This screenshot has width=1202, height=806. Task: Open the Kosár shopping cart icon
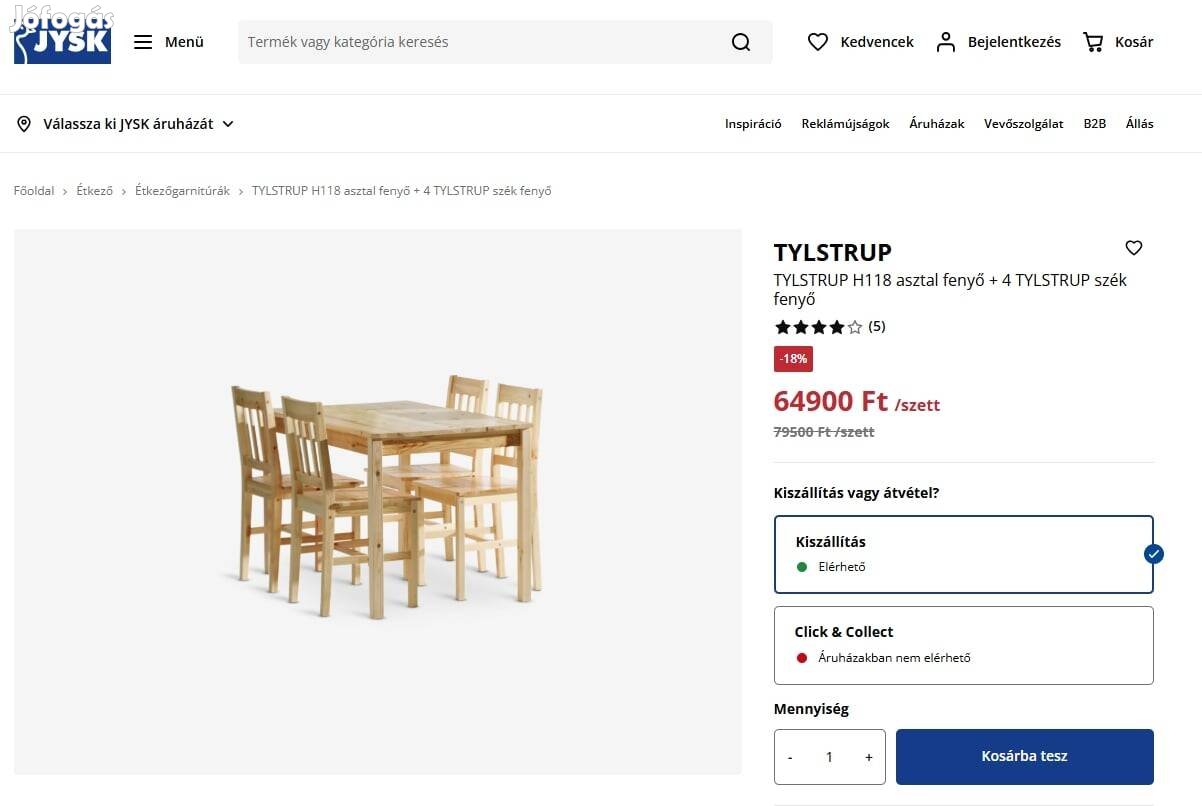point(1093,42)
